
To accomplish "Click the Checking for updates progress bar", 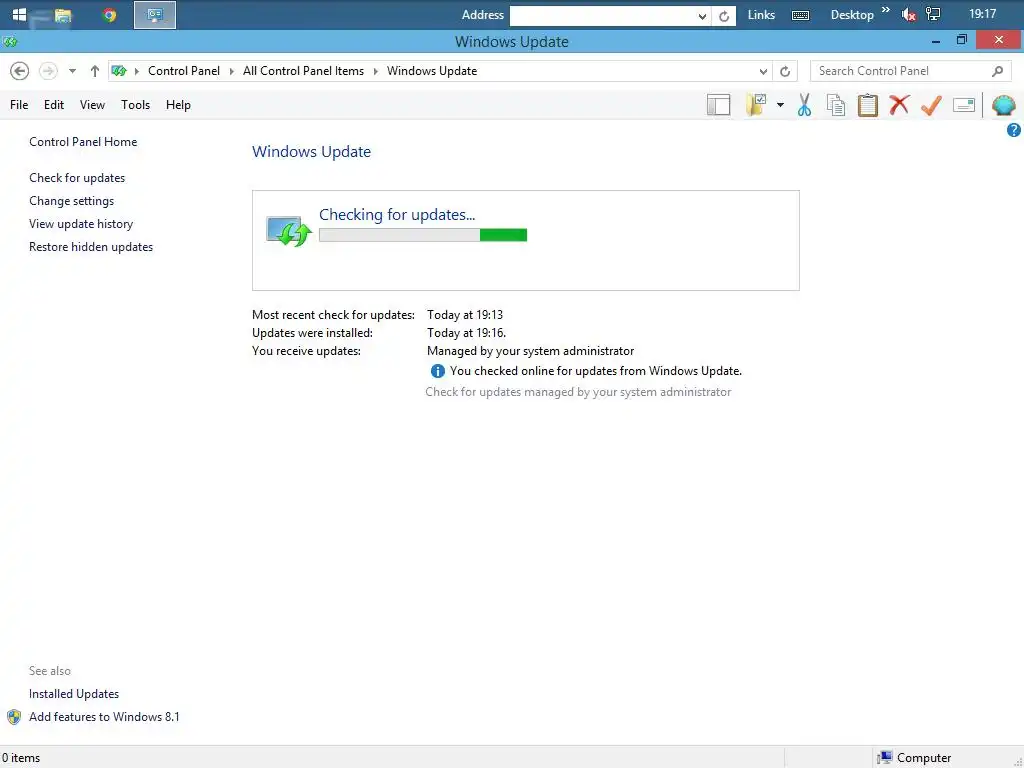I will click(423, 235).
